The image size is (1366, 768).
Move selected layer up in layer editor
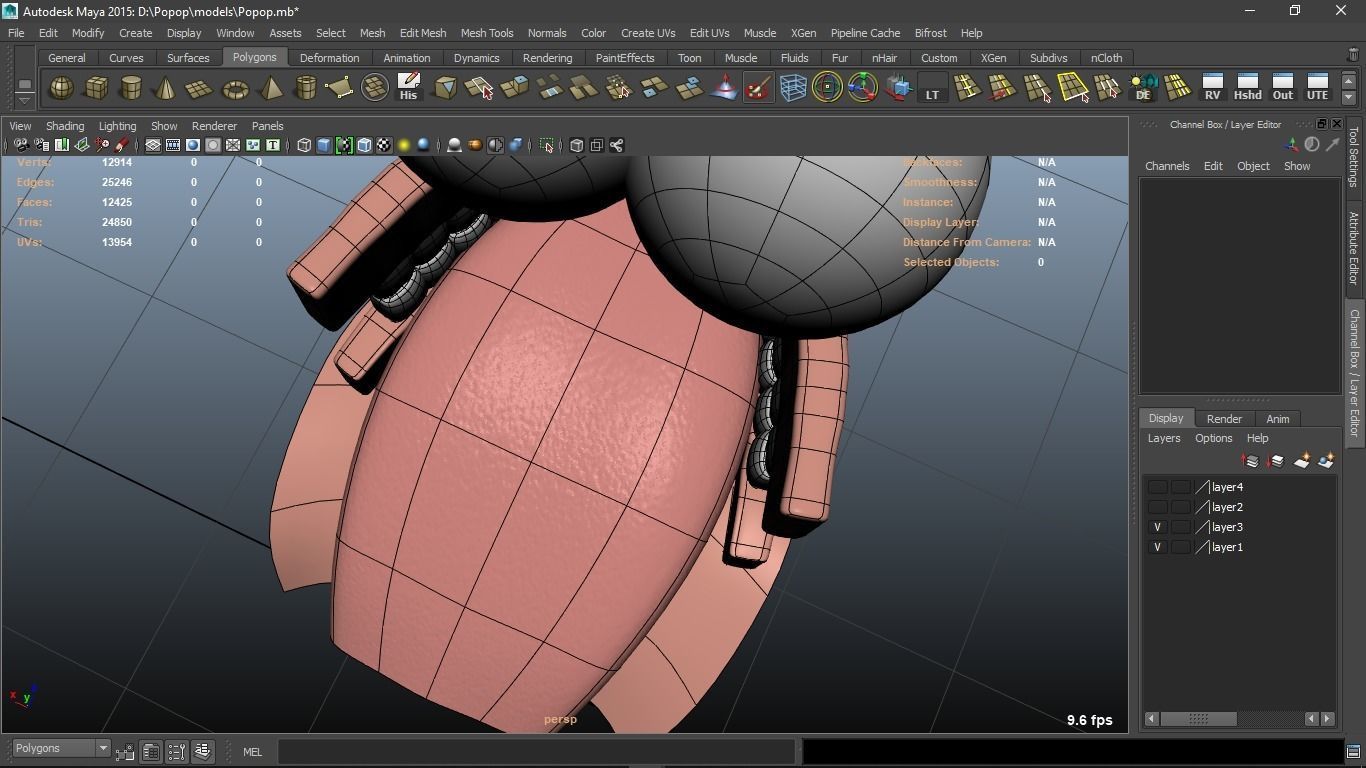[x=1250, y=461]
